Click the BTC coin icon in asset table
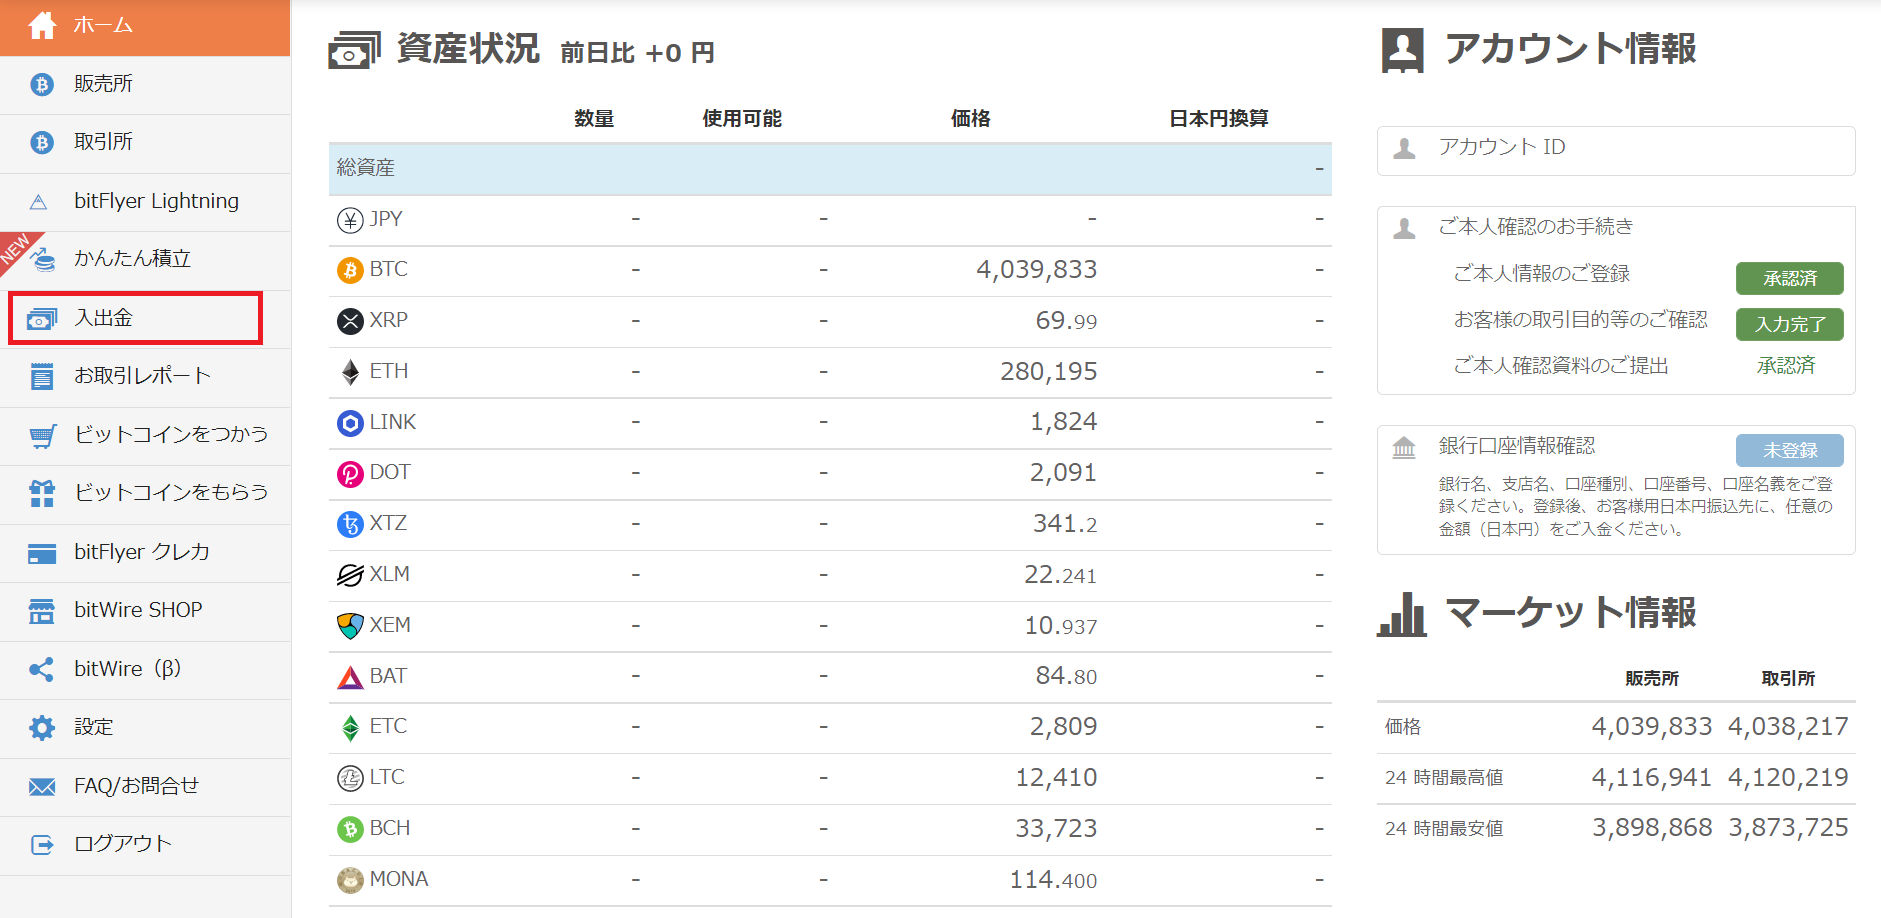 click(350, 270)
